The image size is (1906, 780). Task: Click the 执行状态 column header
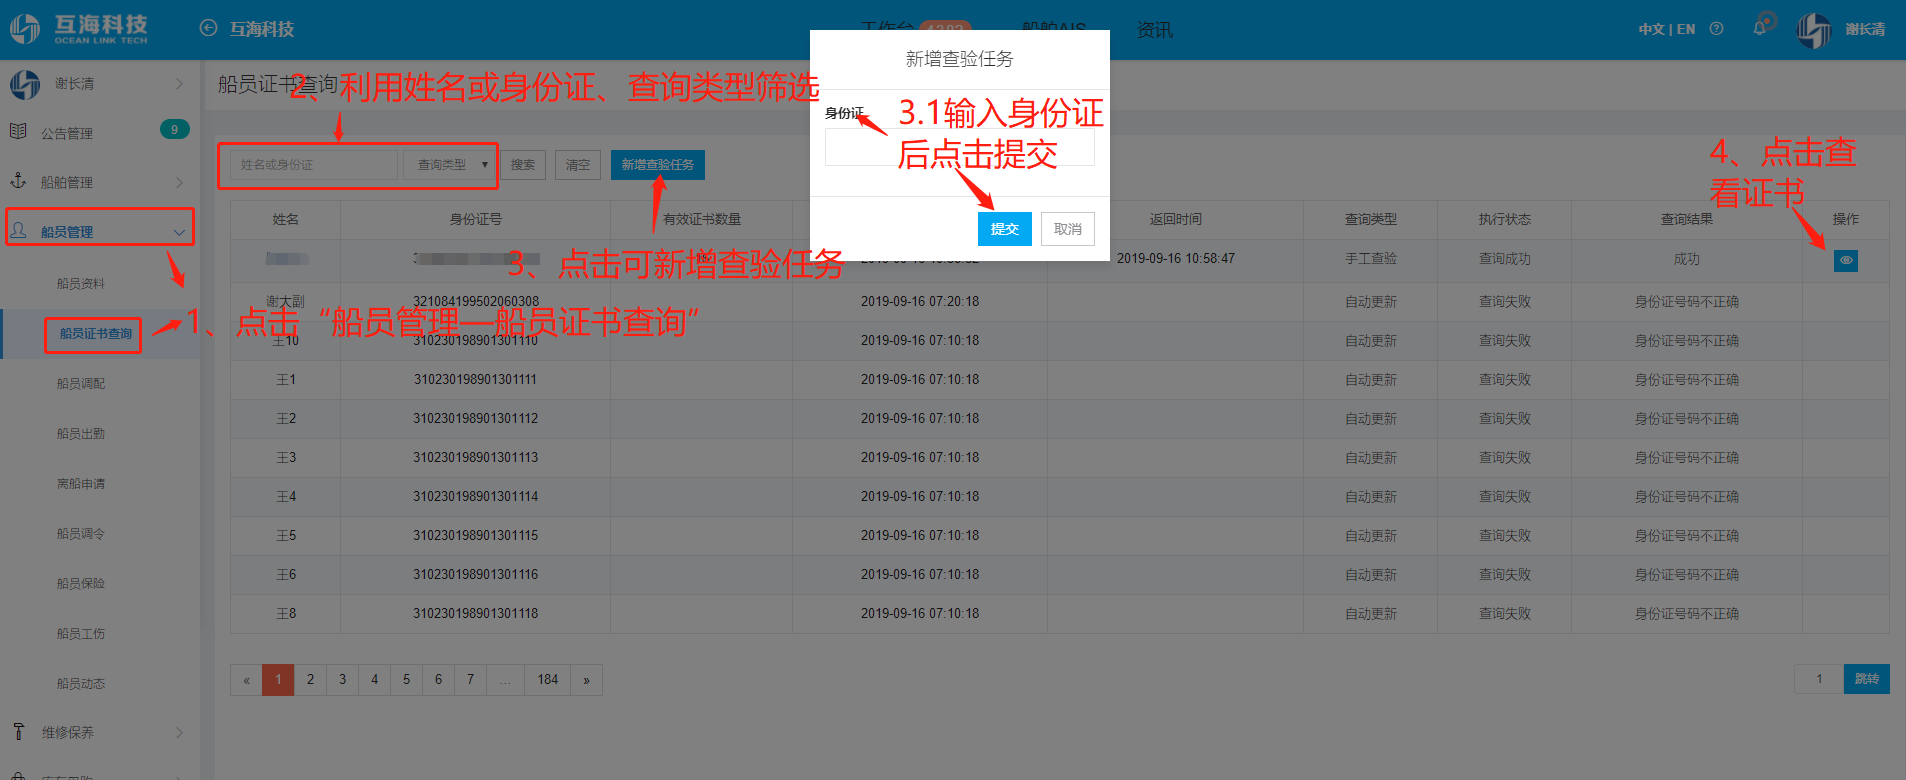point(1505,219)
